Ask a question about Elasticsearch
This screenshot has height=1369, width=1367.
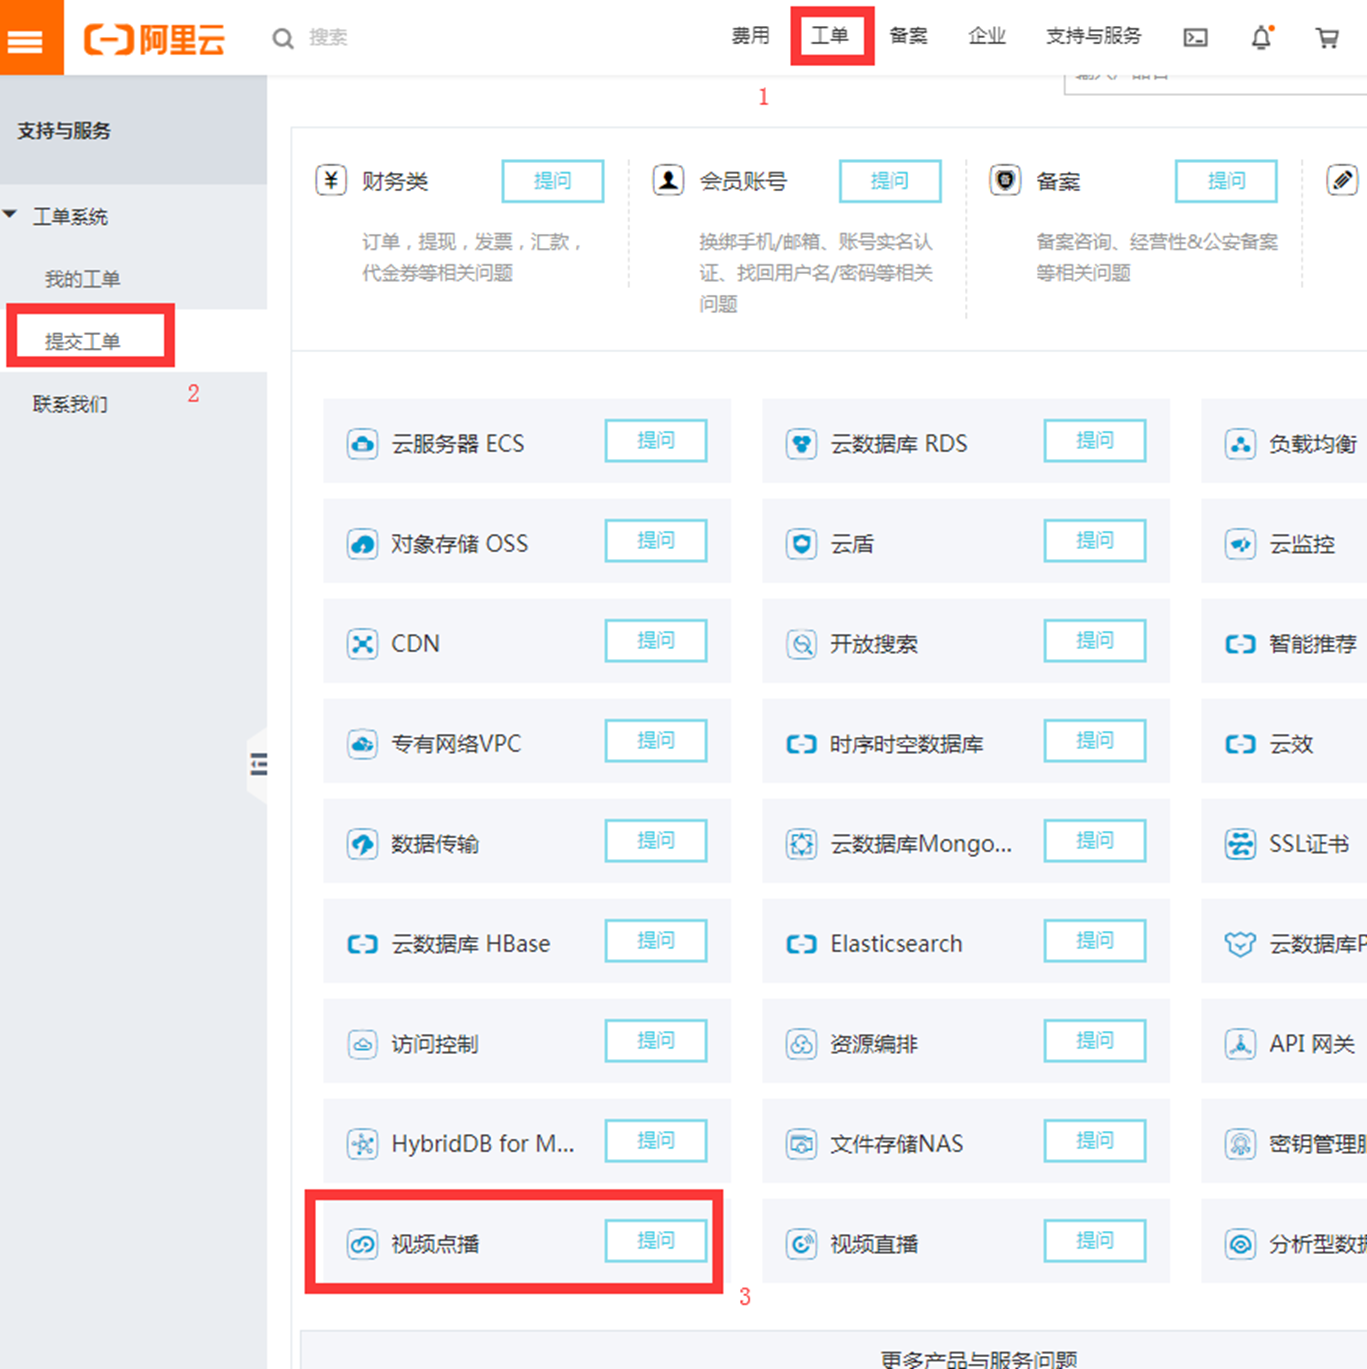[1095, 941]
